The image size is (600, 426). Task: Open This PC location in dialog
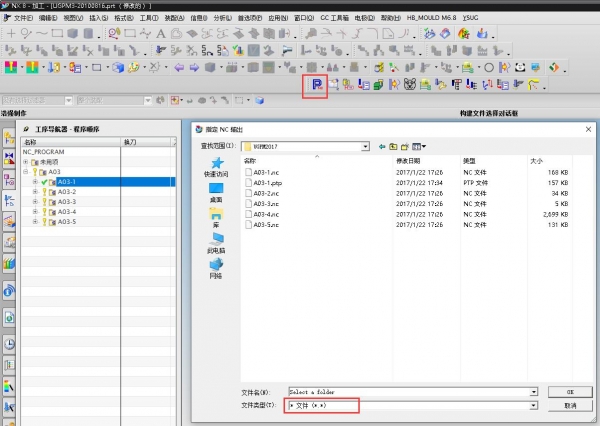coord(216,243)
